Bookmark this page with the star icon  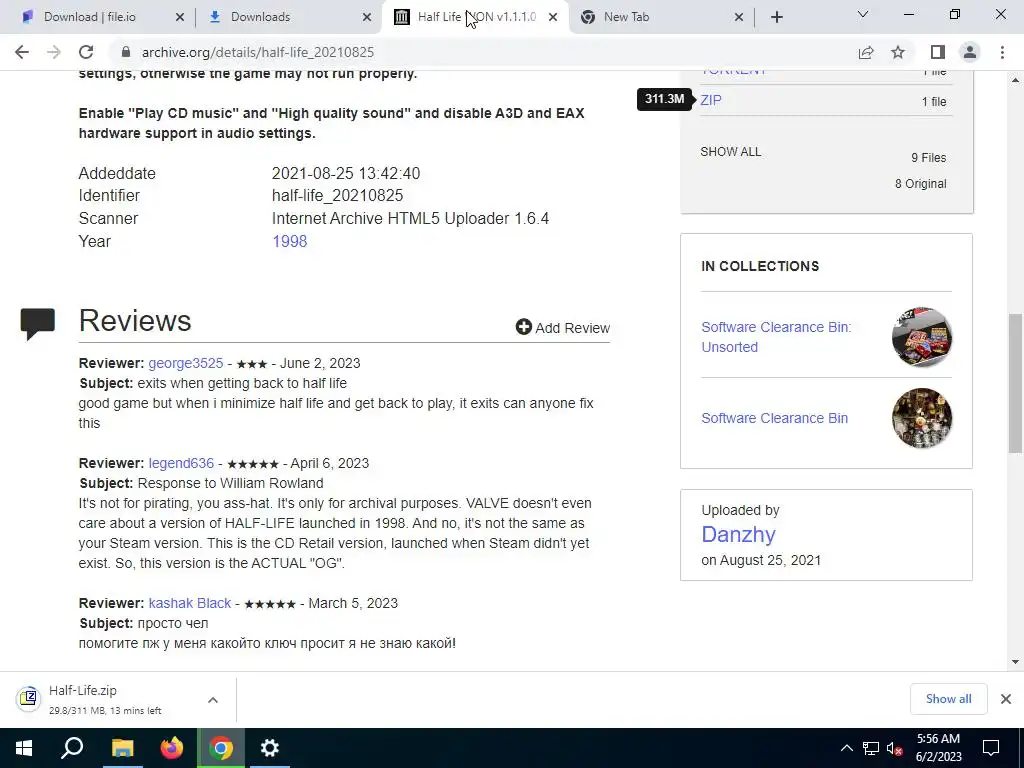(x=898, y=52)
